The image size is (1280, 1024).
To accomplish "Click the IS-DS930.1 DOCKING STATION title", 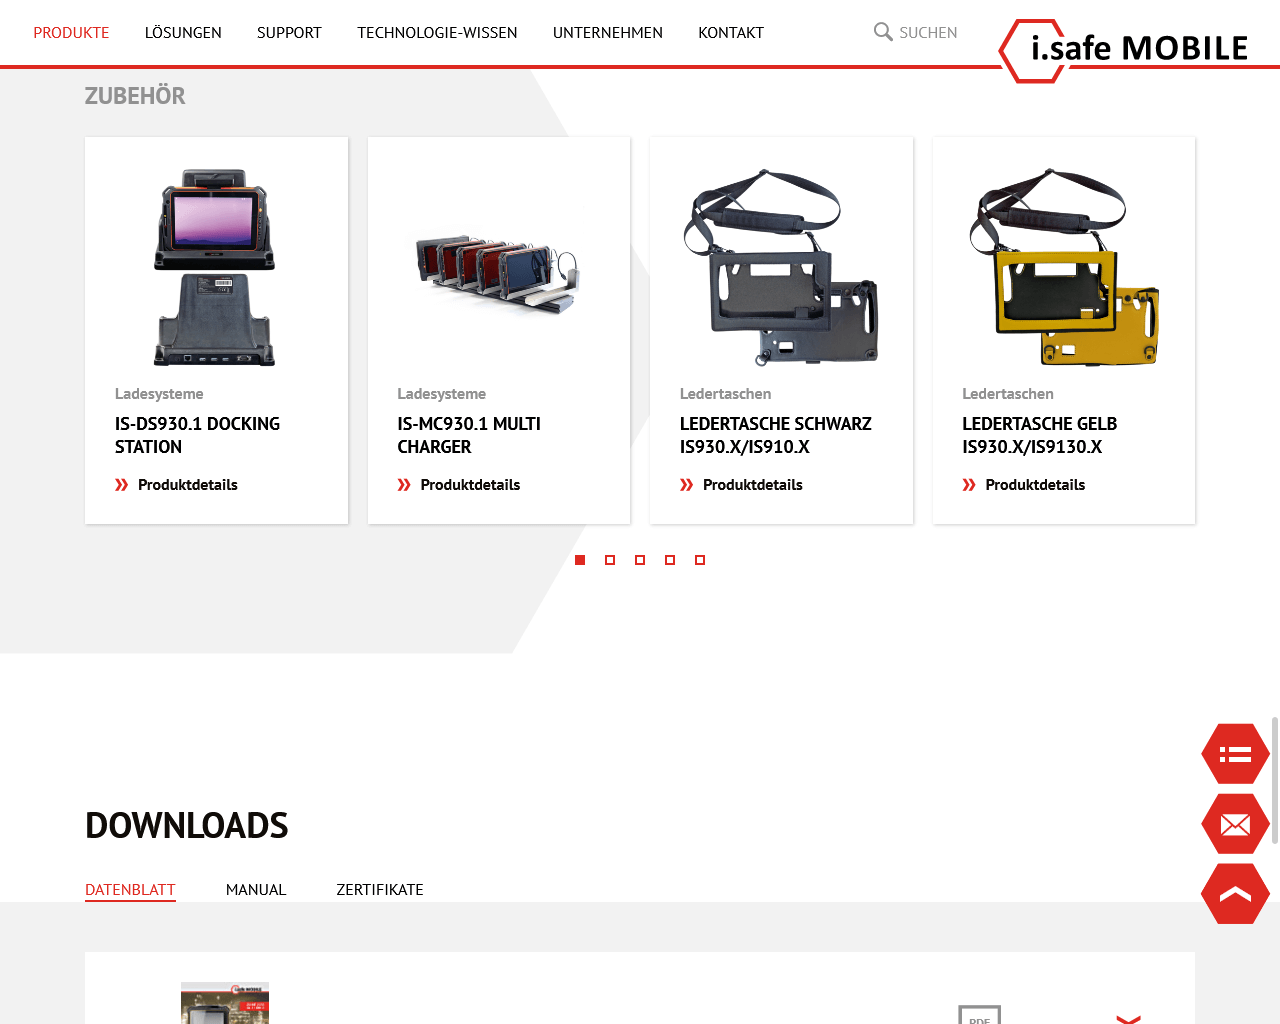I will pos(197,435).
